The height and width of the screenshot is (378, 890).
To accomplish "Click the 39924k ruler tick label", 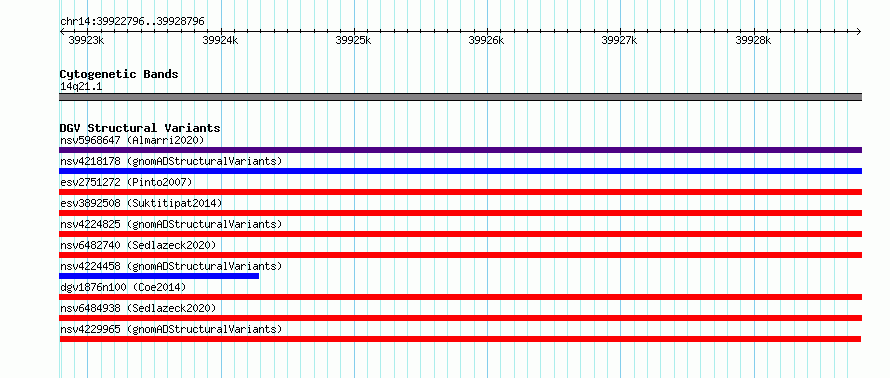I will click(x=220, y=40).
